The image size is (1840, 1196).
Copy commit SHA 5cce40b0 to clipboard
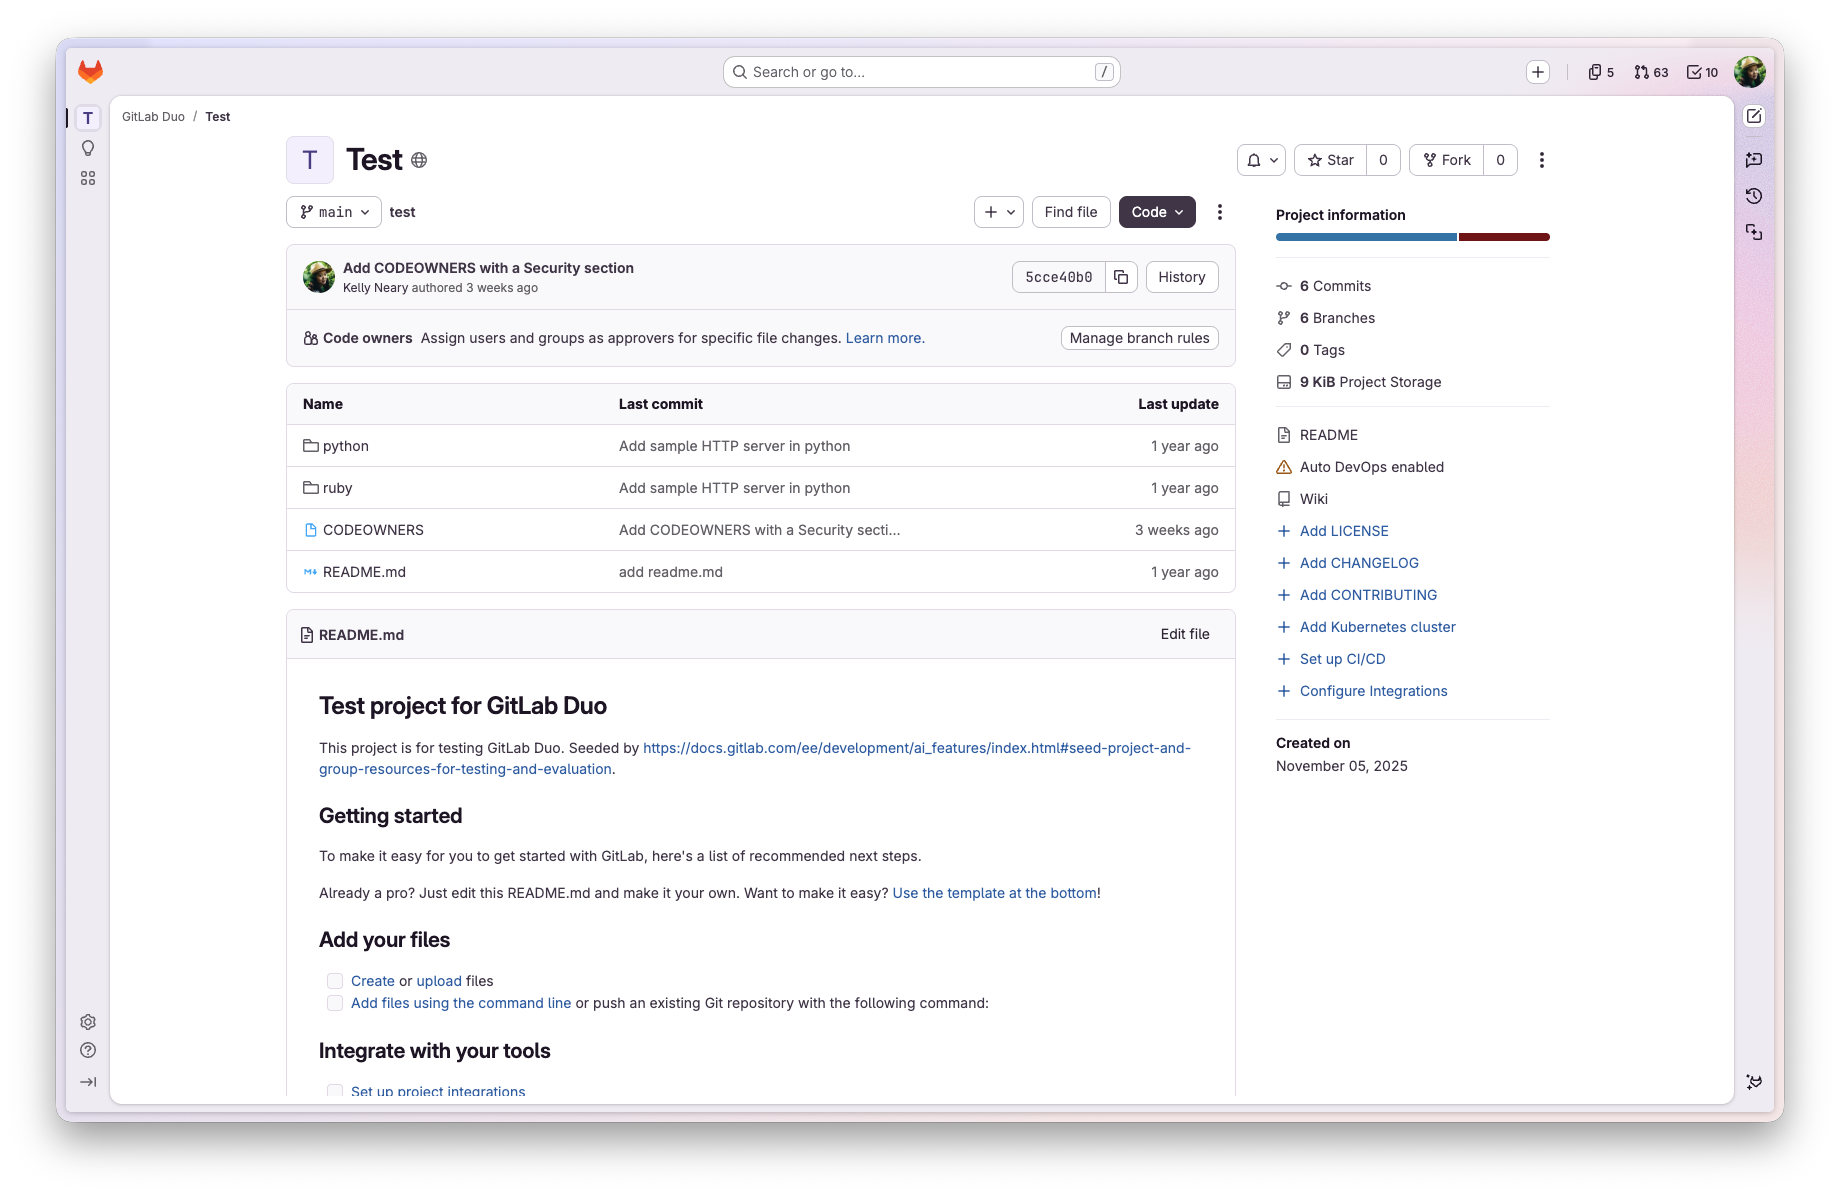(x=1121, y=277)
